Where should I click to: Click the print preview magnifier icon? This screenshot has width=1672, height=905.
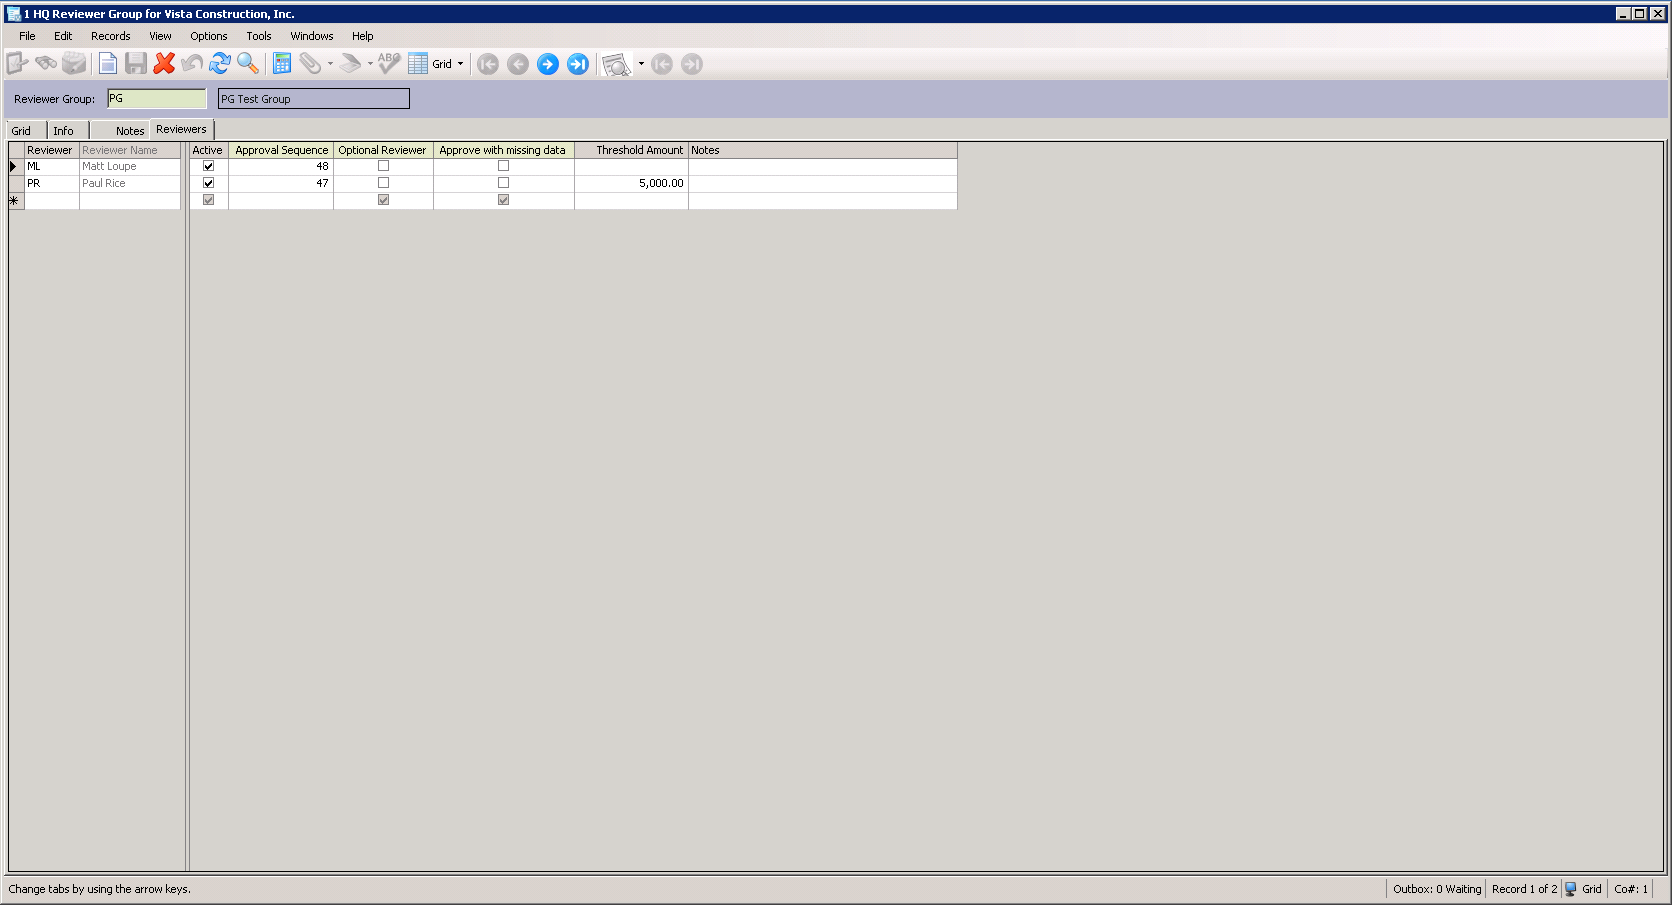coord(616,65)
